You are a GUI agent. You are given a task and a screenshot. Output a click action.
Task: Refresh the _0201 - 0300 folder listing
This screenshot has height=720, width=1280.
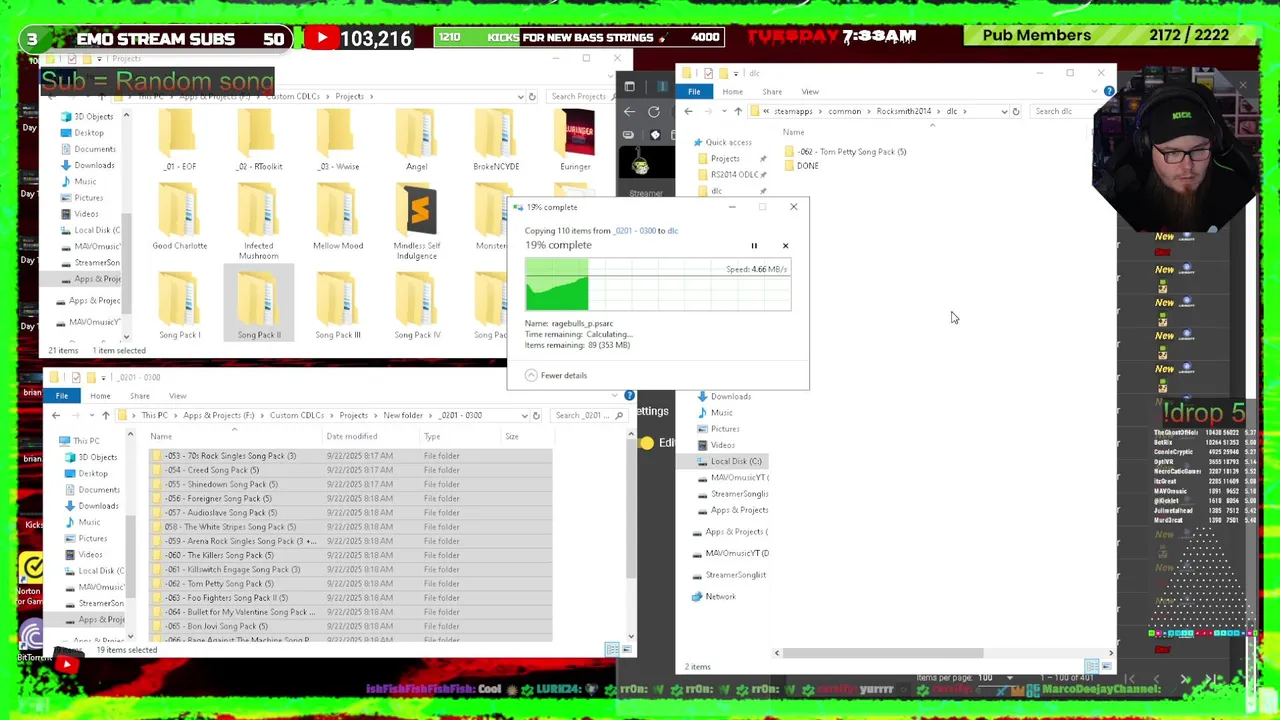[x=536, y=415]
